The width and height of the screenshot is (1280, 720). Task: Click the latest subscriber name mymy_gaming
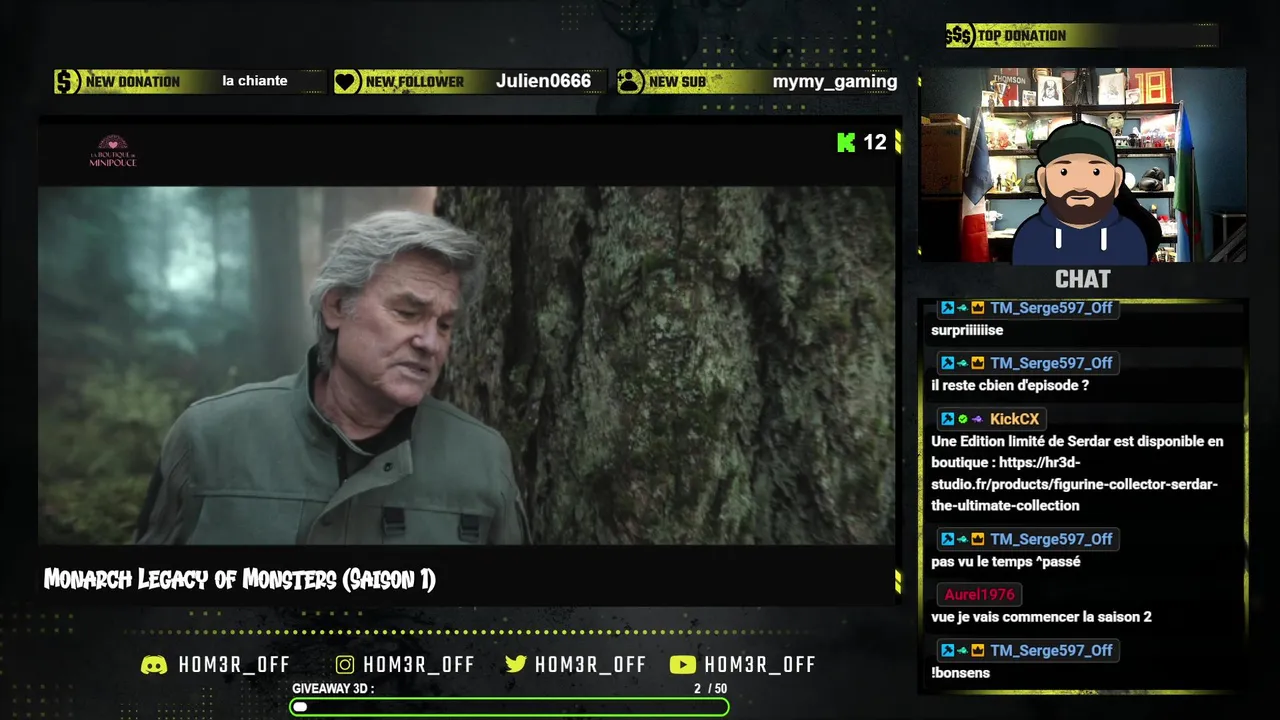click(x=835, y=82)
